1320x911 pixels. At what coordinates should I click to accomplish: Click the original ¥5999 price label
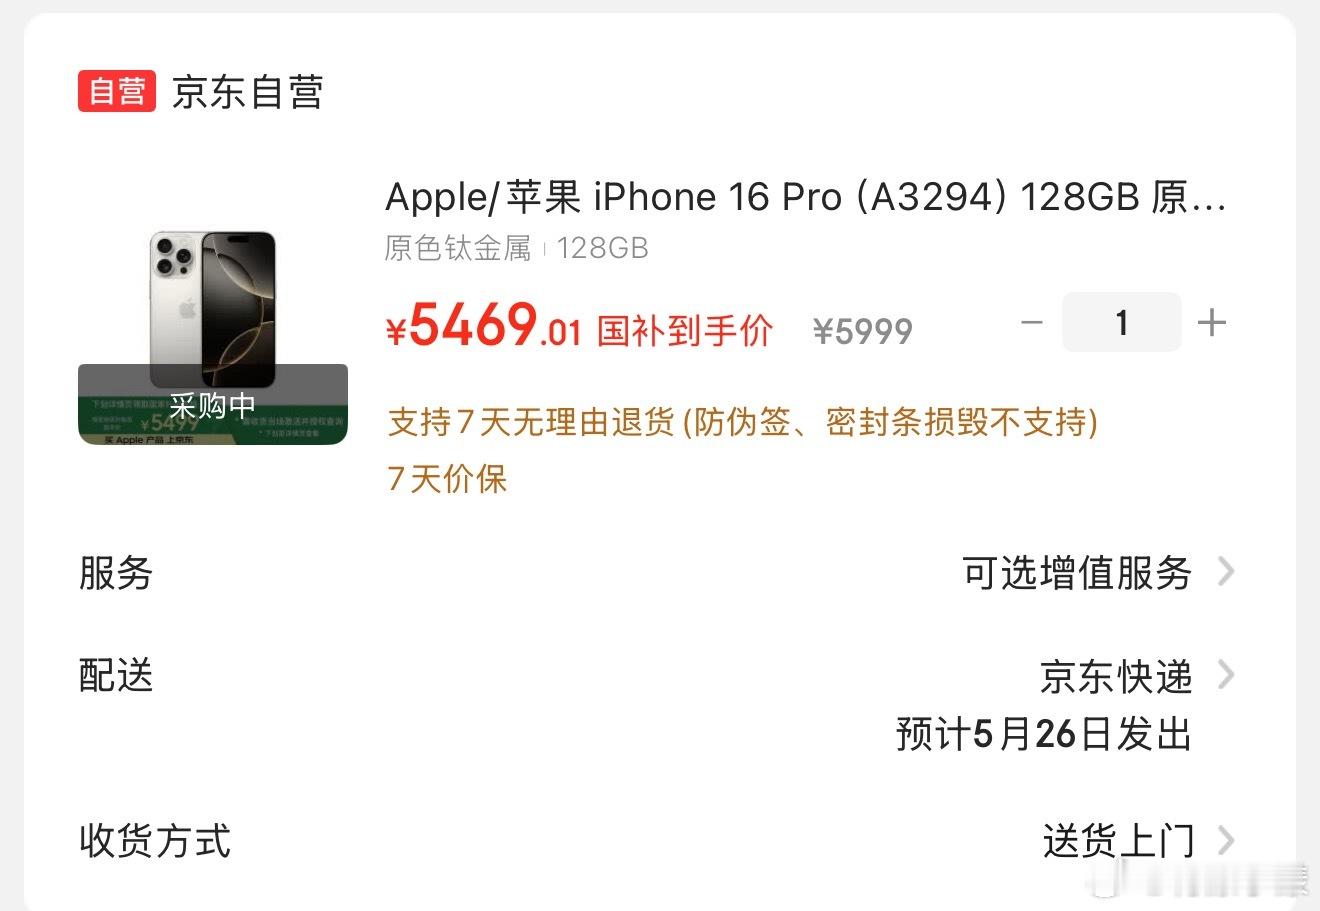pyautogui.click(x=863, y=331)
